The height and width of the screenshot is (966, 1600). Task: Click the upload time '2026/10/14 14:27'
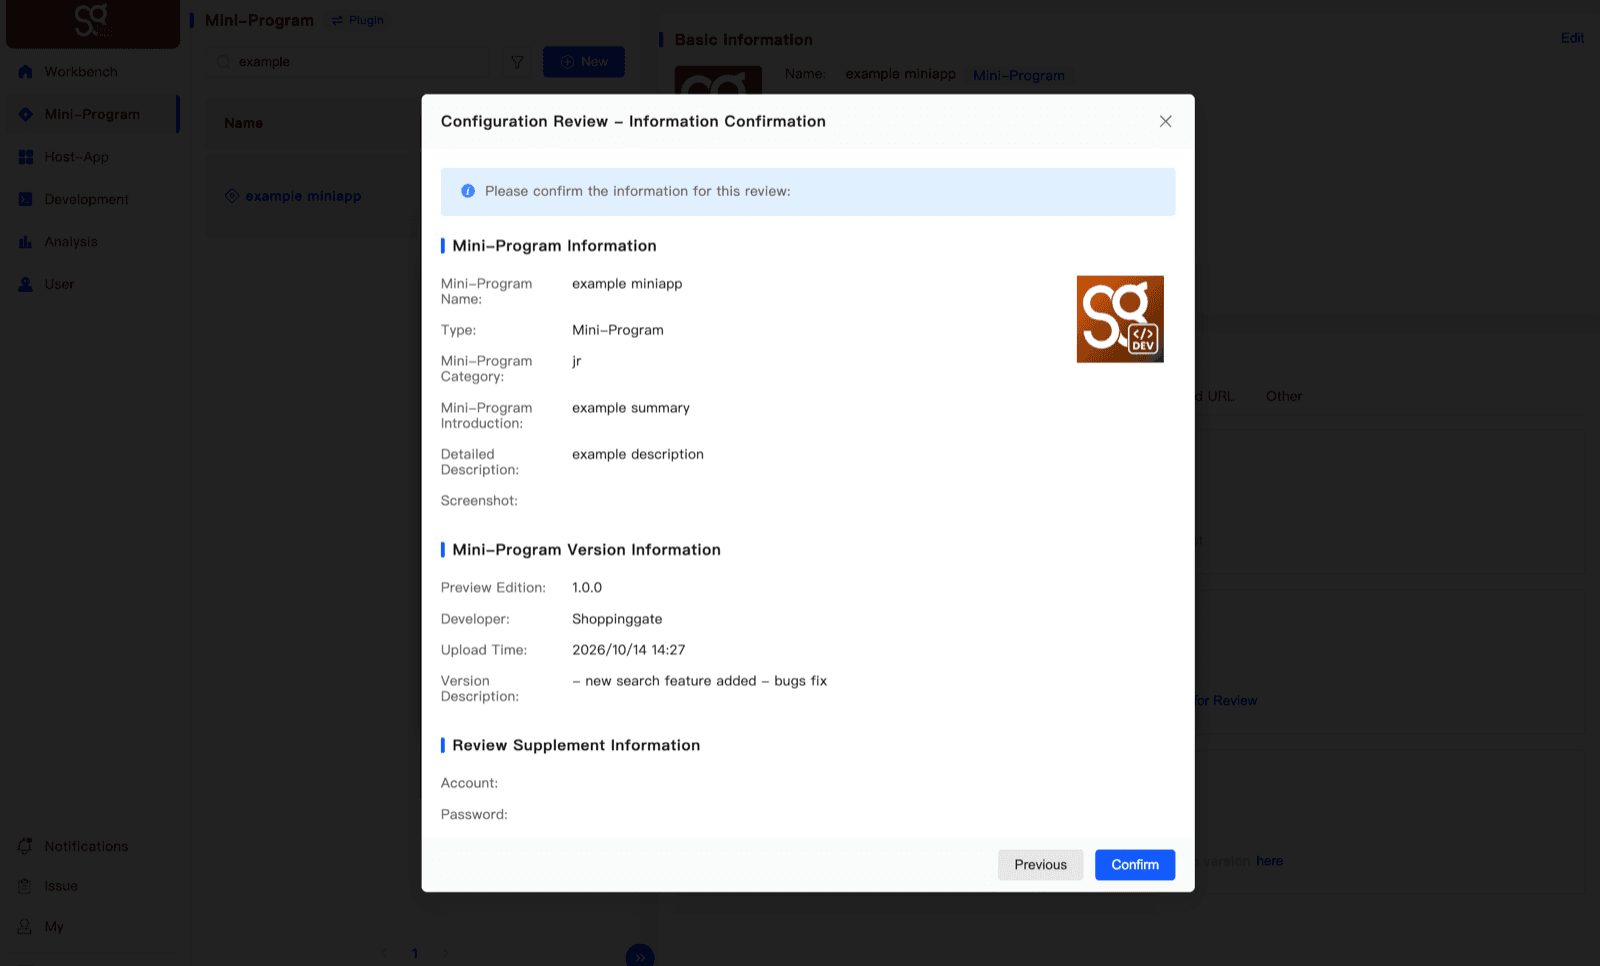click(x=629, y=650)
